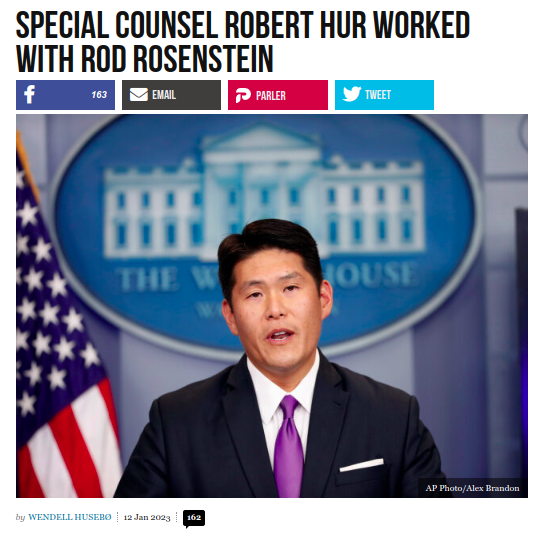Click the Parler logo icon
This screenshot has width=540, height=537.
(x=243, y=95)
